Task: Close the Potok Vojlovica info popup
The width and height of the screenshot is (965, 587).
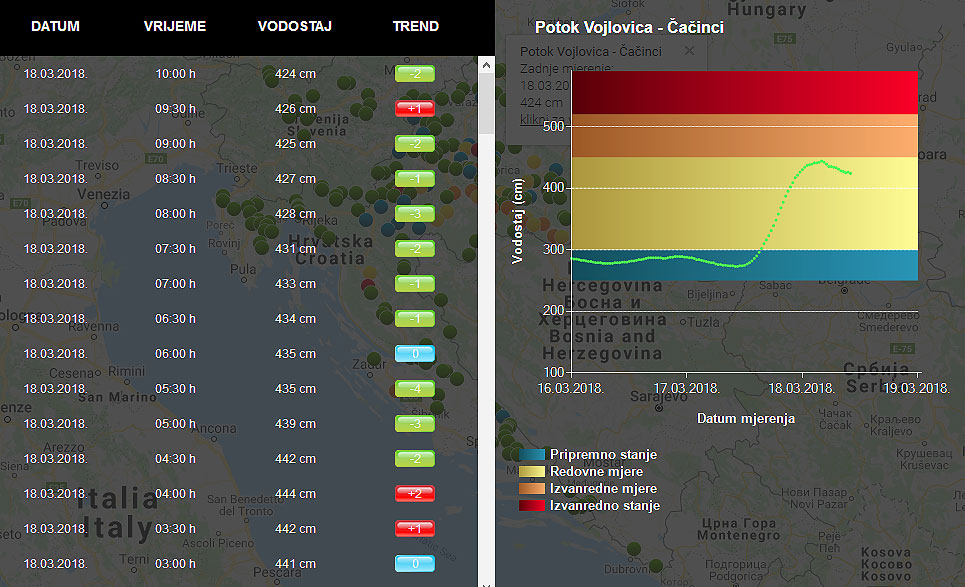Action: click(x=690, y=50)
